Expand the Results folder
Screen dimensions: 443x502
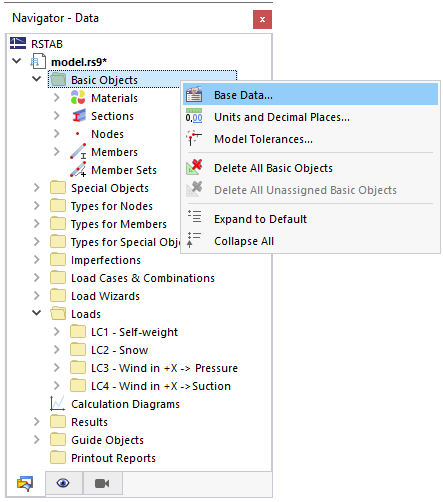tap(37, 422)
